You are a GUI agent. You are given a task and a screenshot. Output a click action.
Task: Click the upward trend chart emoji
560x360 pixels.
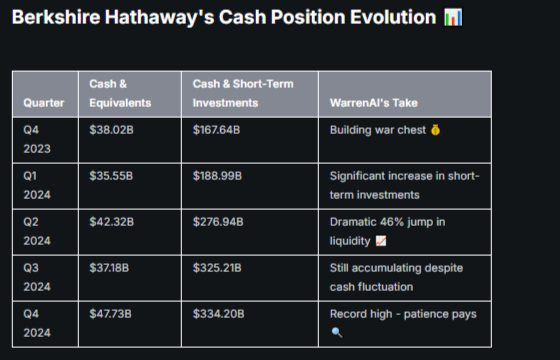pos(381,241)
